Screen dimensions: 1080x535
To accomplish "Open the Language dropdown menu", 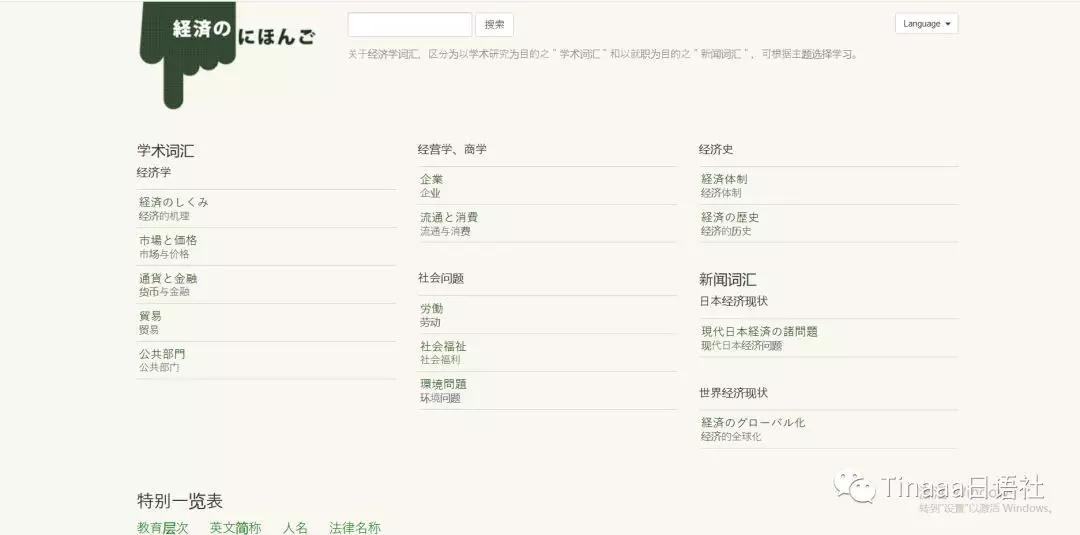I will [926, 24].
